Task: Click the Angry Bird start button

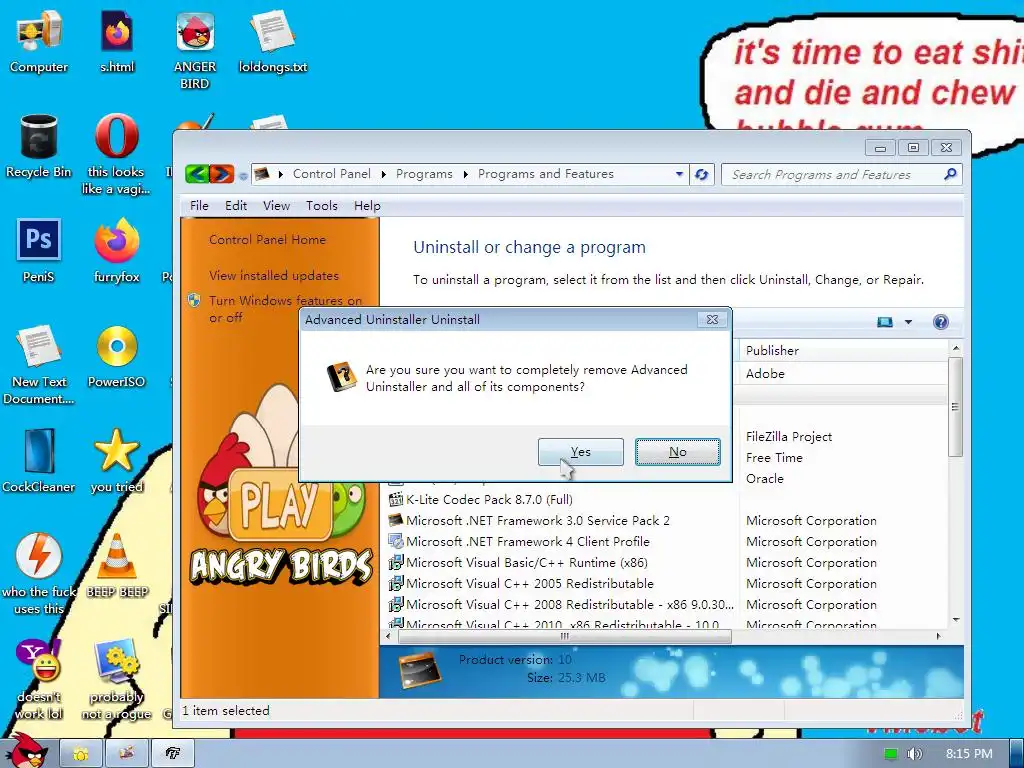Action: click(26, 751)
